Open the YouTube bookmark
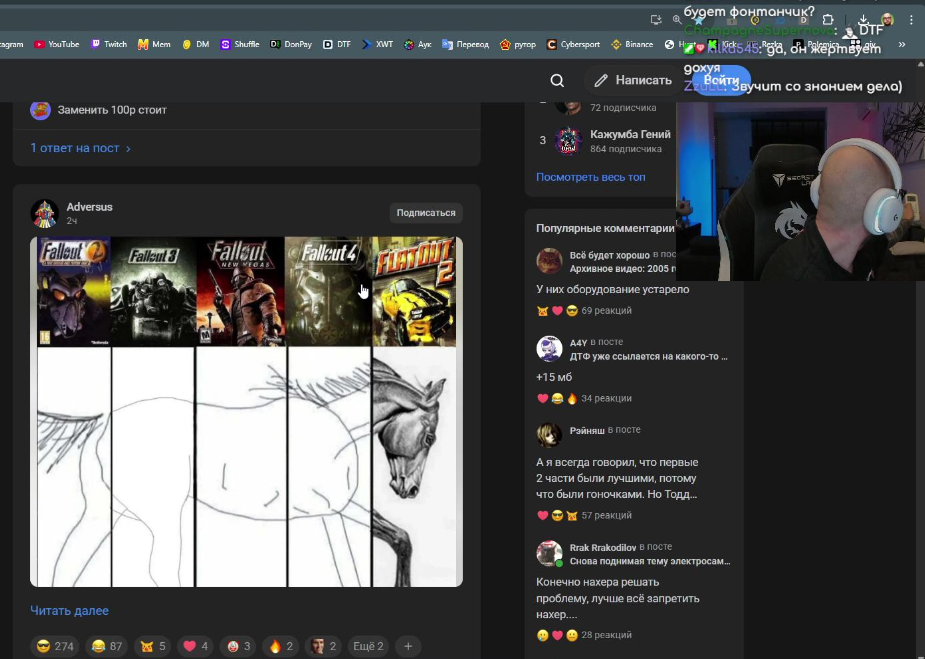 (57, 44)
